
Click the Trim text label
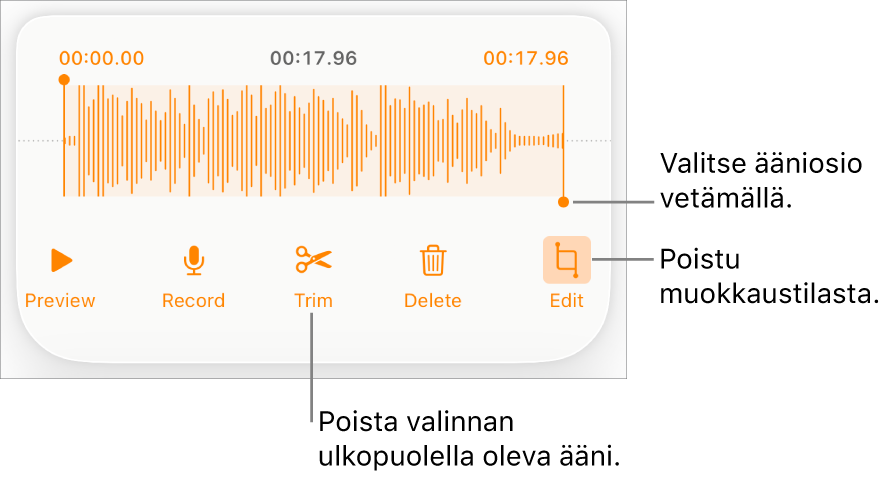click(x=314, y=300)
